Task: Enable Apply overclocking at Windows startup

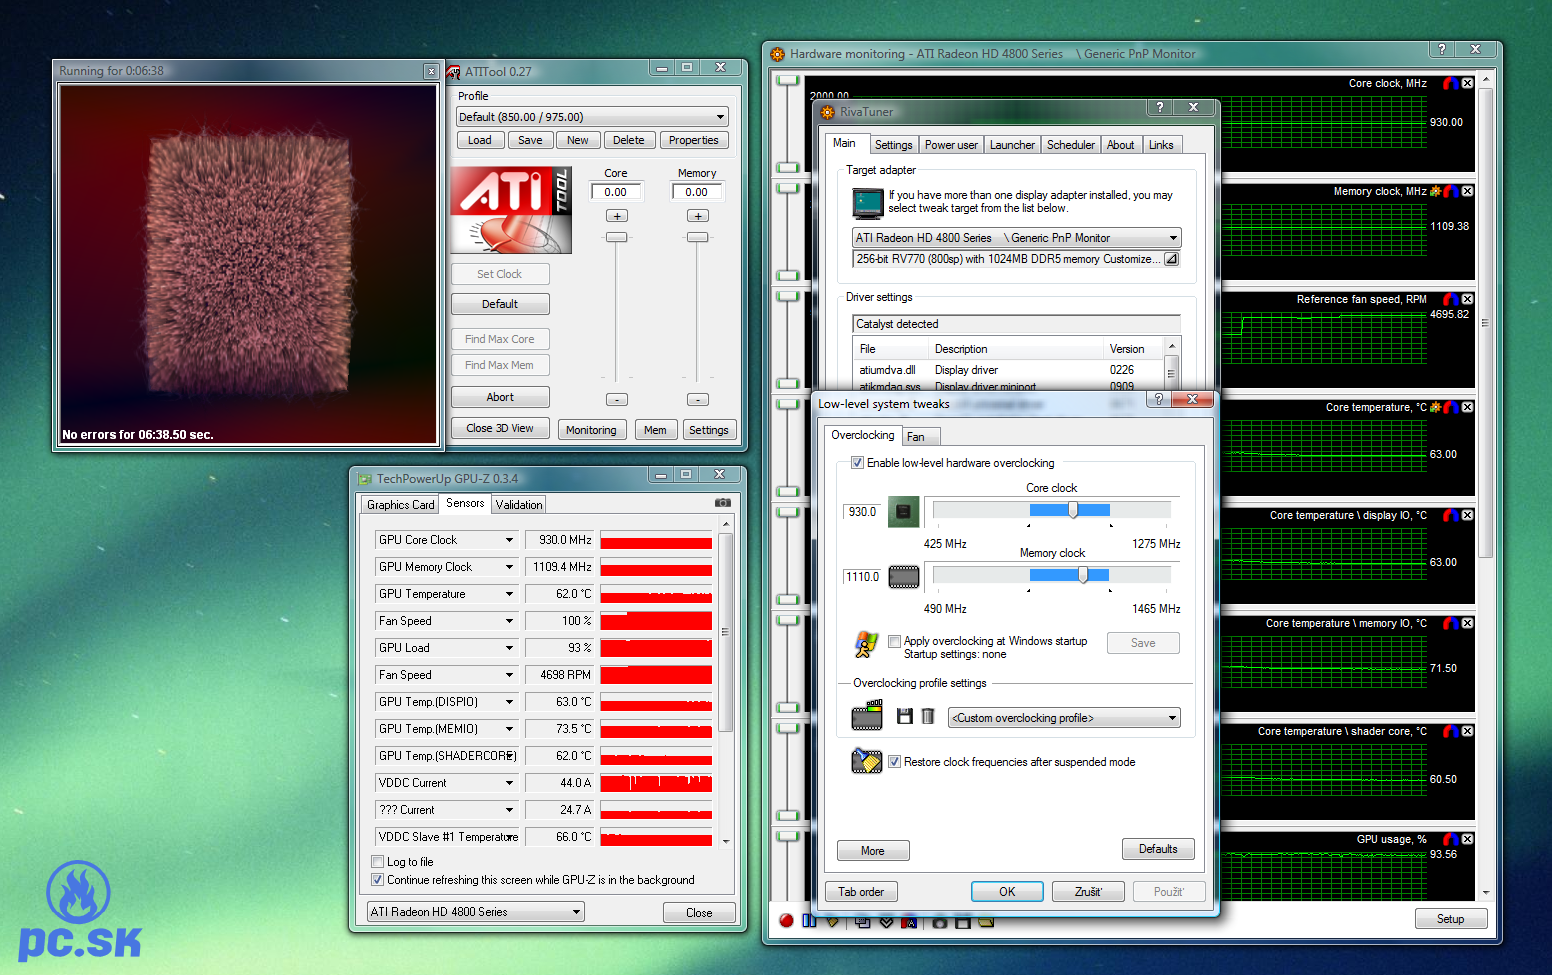Action: click(x=894, y=642)
